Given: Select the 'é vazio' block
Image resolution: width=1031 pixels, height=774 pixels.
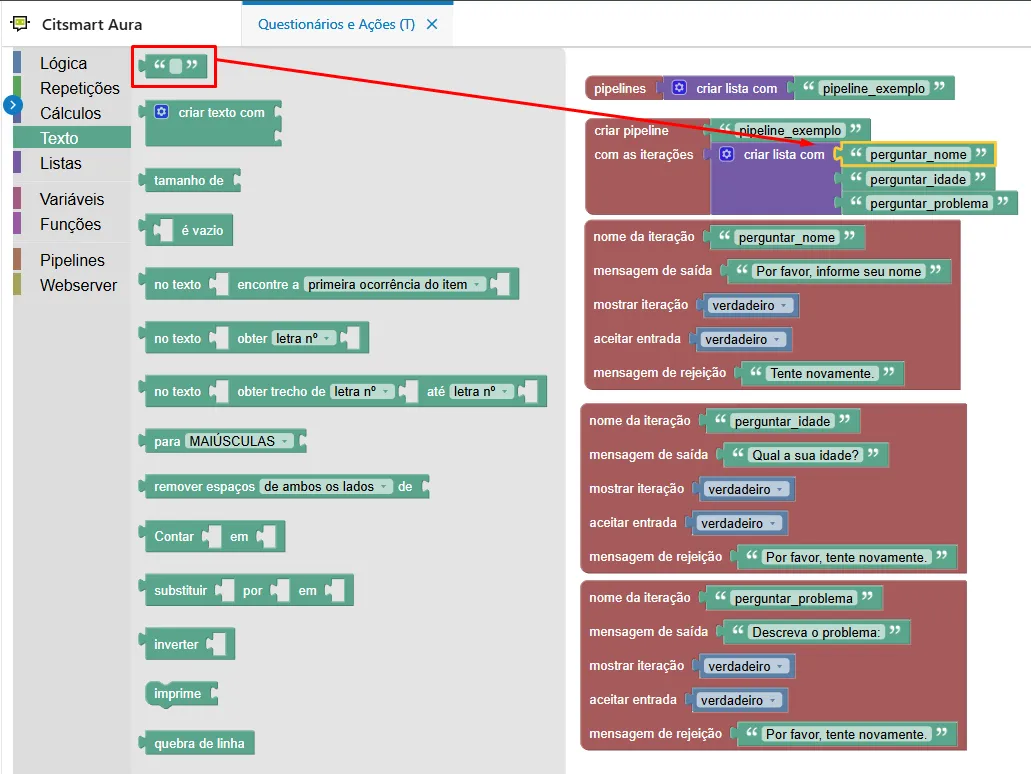Looking at the screenshot, I should 187,230.
